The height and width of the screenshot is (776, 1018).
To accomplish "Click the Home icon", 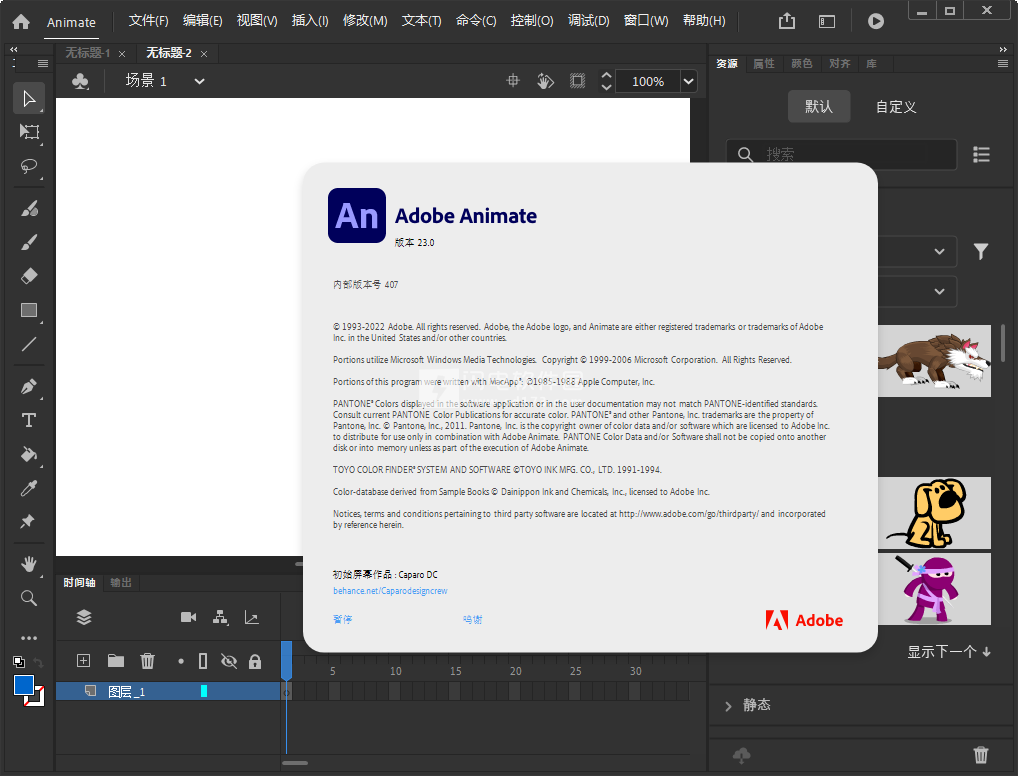I will click(x=21, y=21).
